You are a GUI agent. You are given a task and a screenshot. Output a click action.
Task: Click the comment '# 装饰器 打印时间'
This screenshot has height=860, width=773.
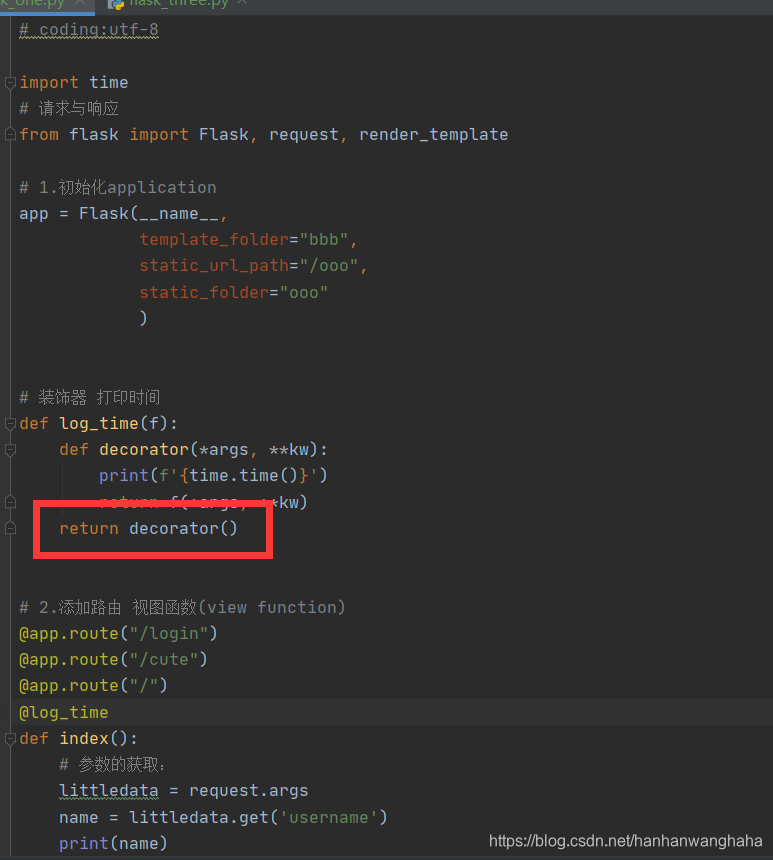[x=90, y=398]
